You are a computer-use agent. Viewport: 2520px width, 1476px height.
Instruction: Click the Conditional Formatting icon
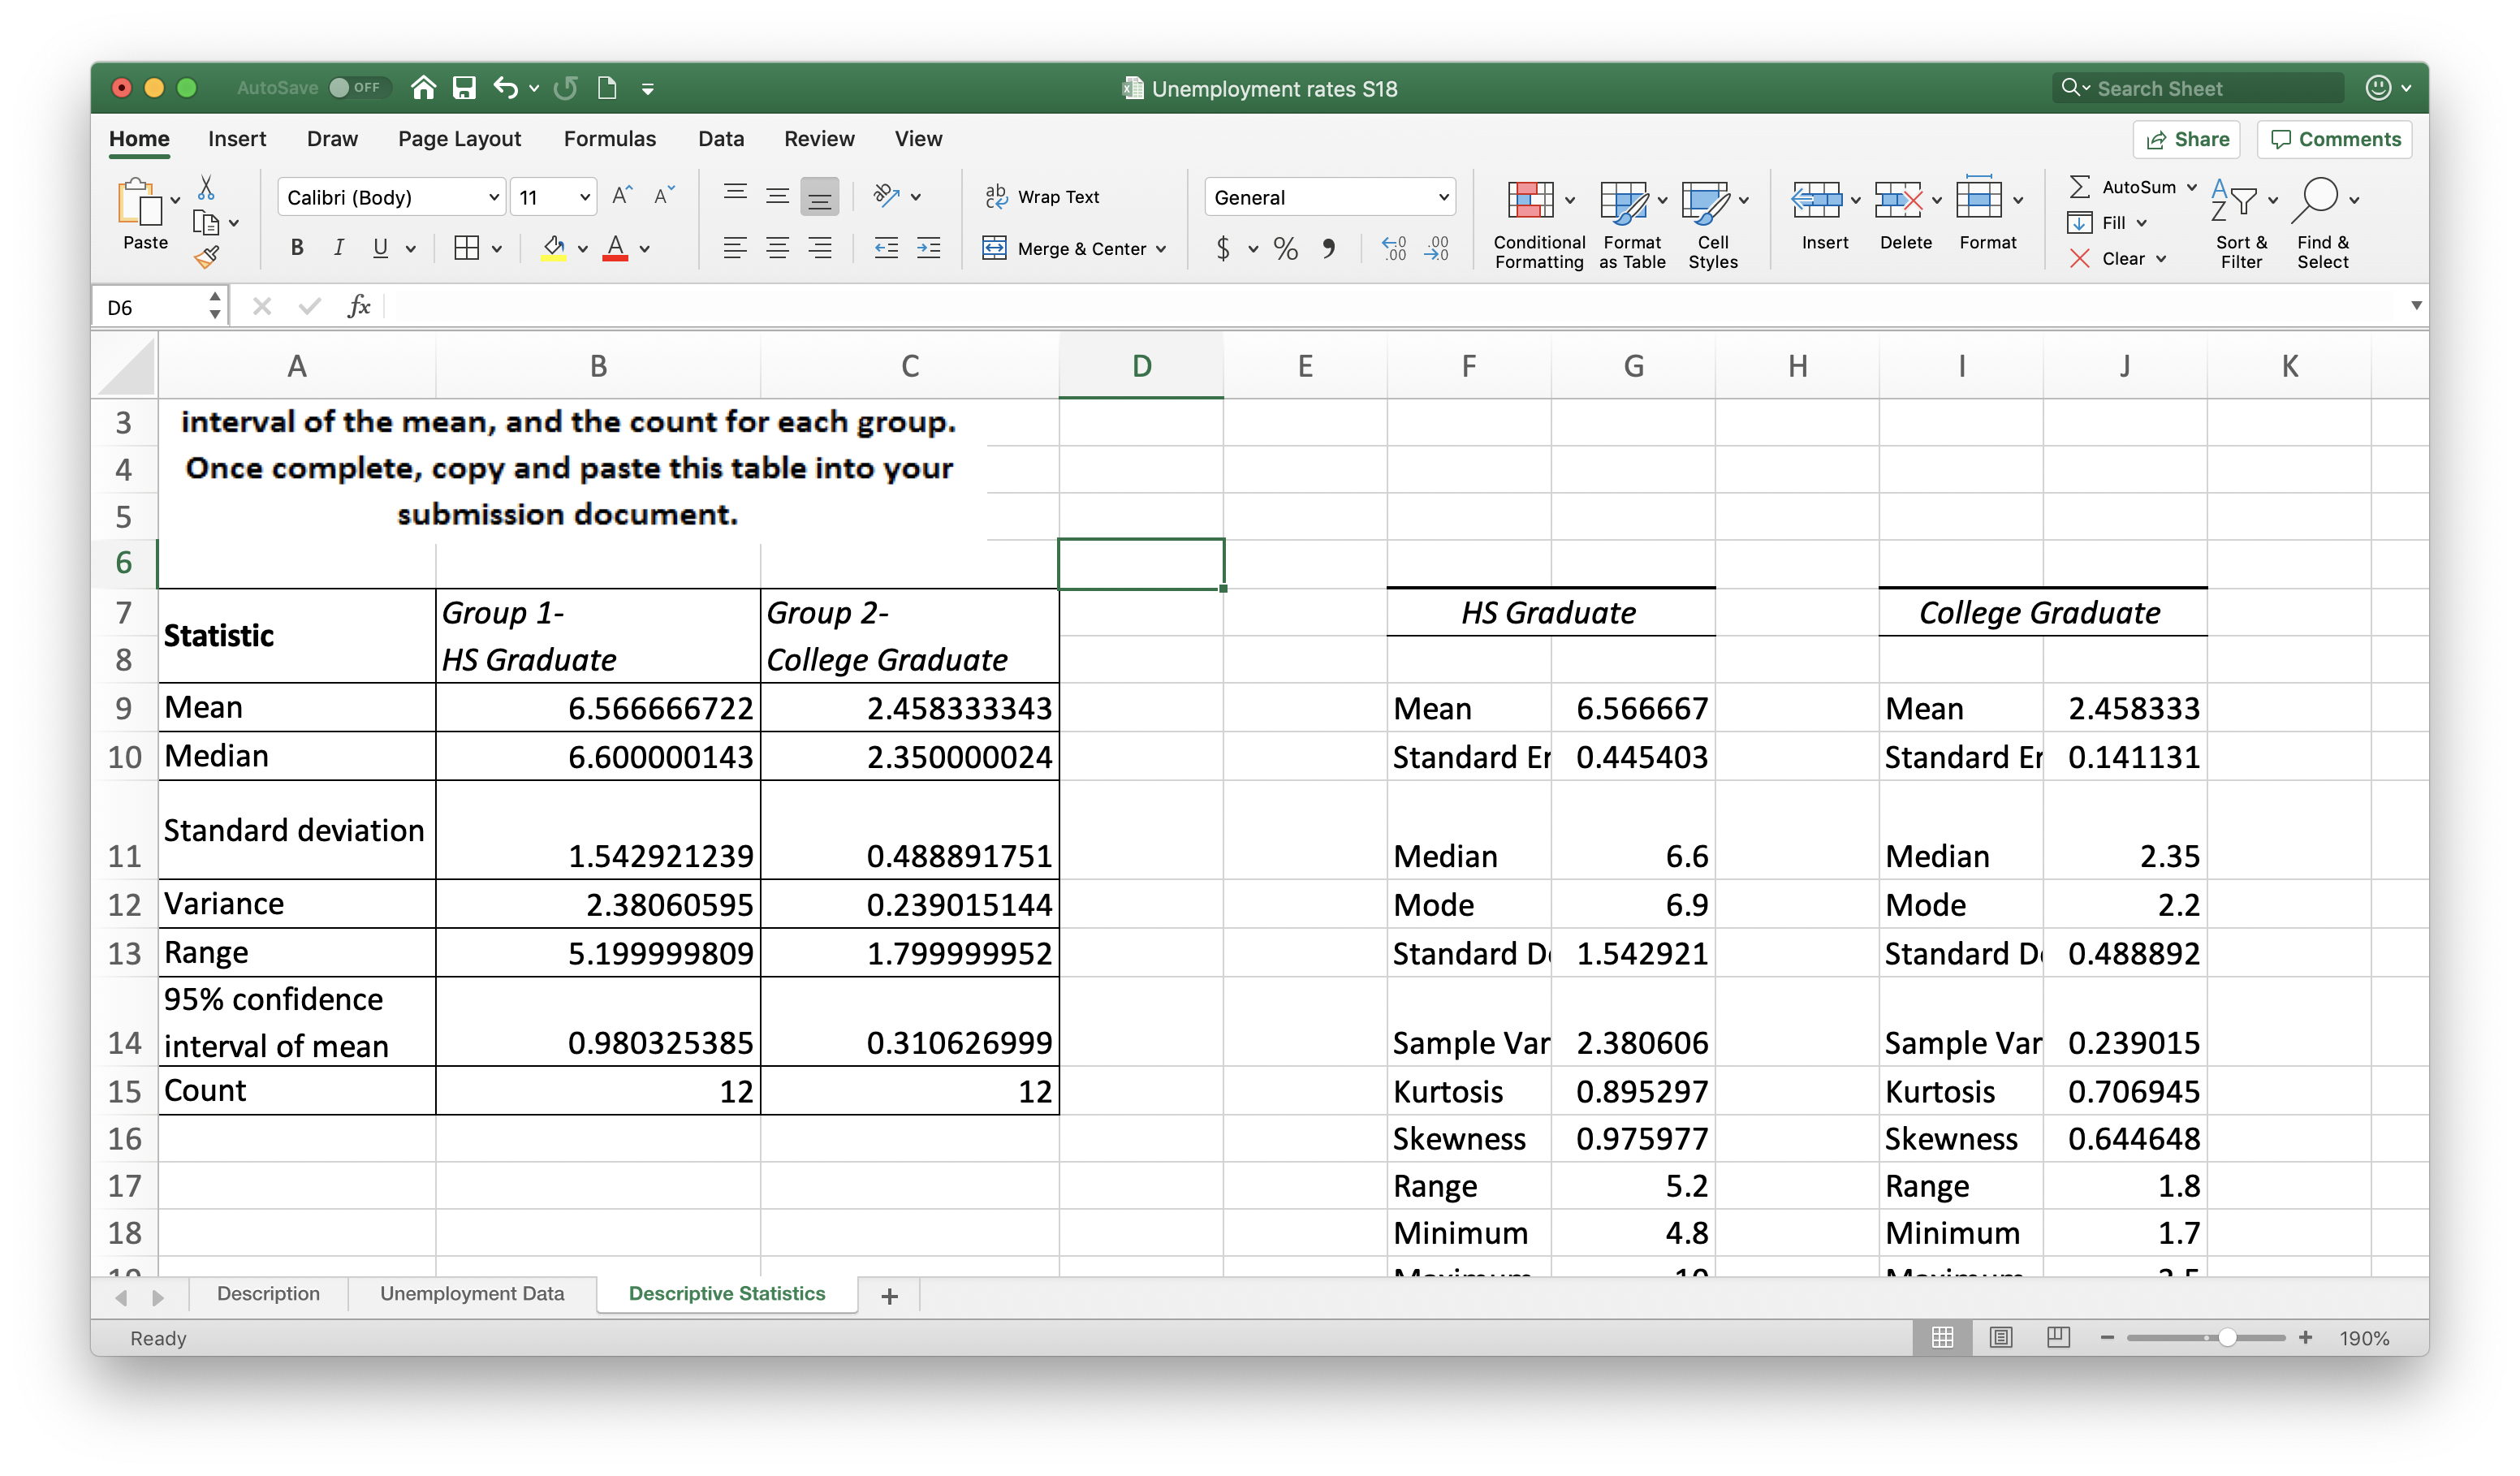pos(1530,200)
